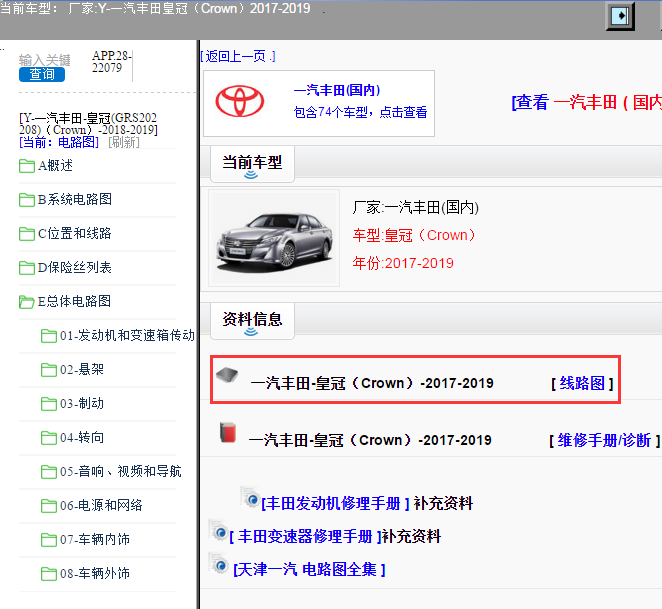Click the folder icon beside 06-电源和网络

click(49, 506)
